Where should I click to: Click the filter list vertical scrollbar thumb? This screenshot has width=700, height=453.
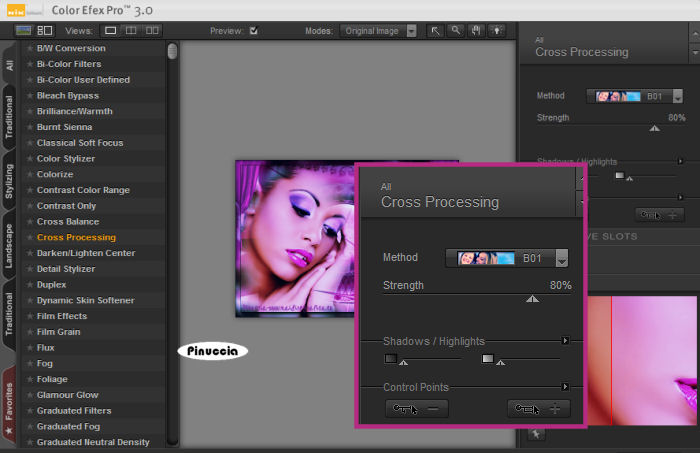(172, 51)
